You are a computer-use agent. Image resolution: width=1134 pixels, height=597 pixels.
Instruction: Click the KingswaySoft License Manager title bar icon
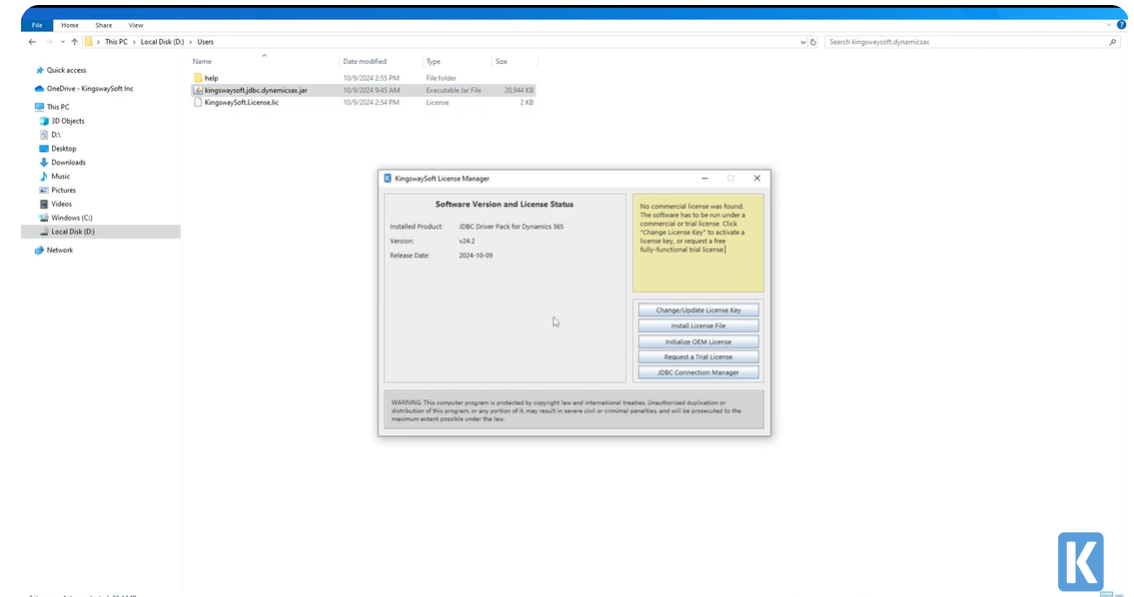386,178
